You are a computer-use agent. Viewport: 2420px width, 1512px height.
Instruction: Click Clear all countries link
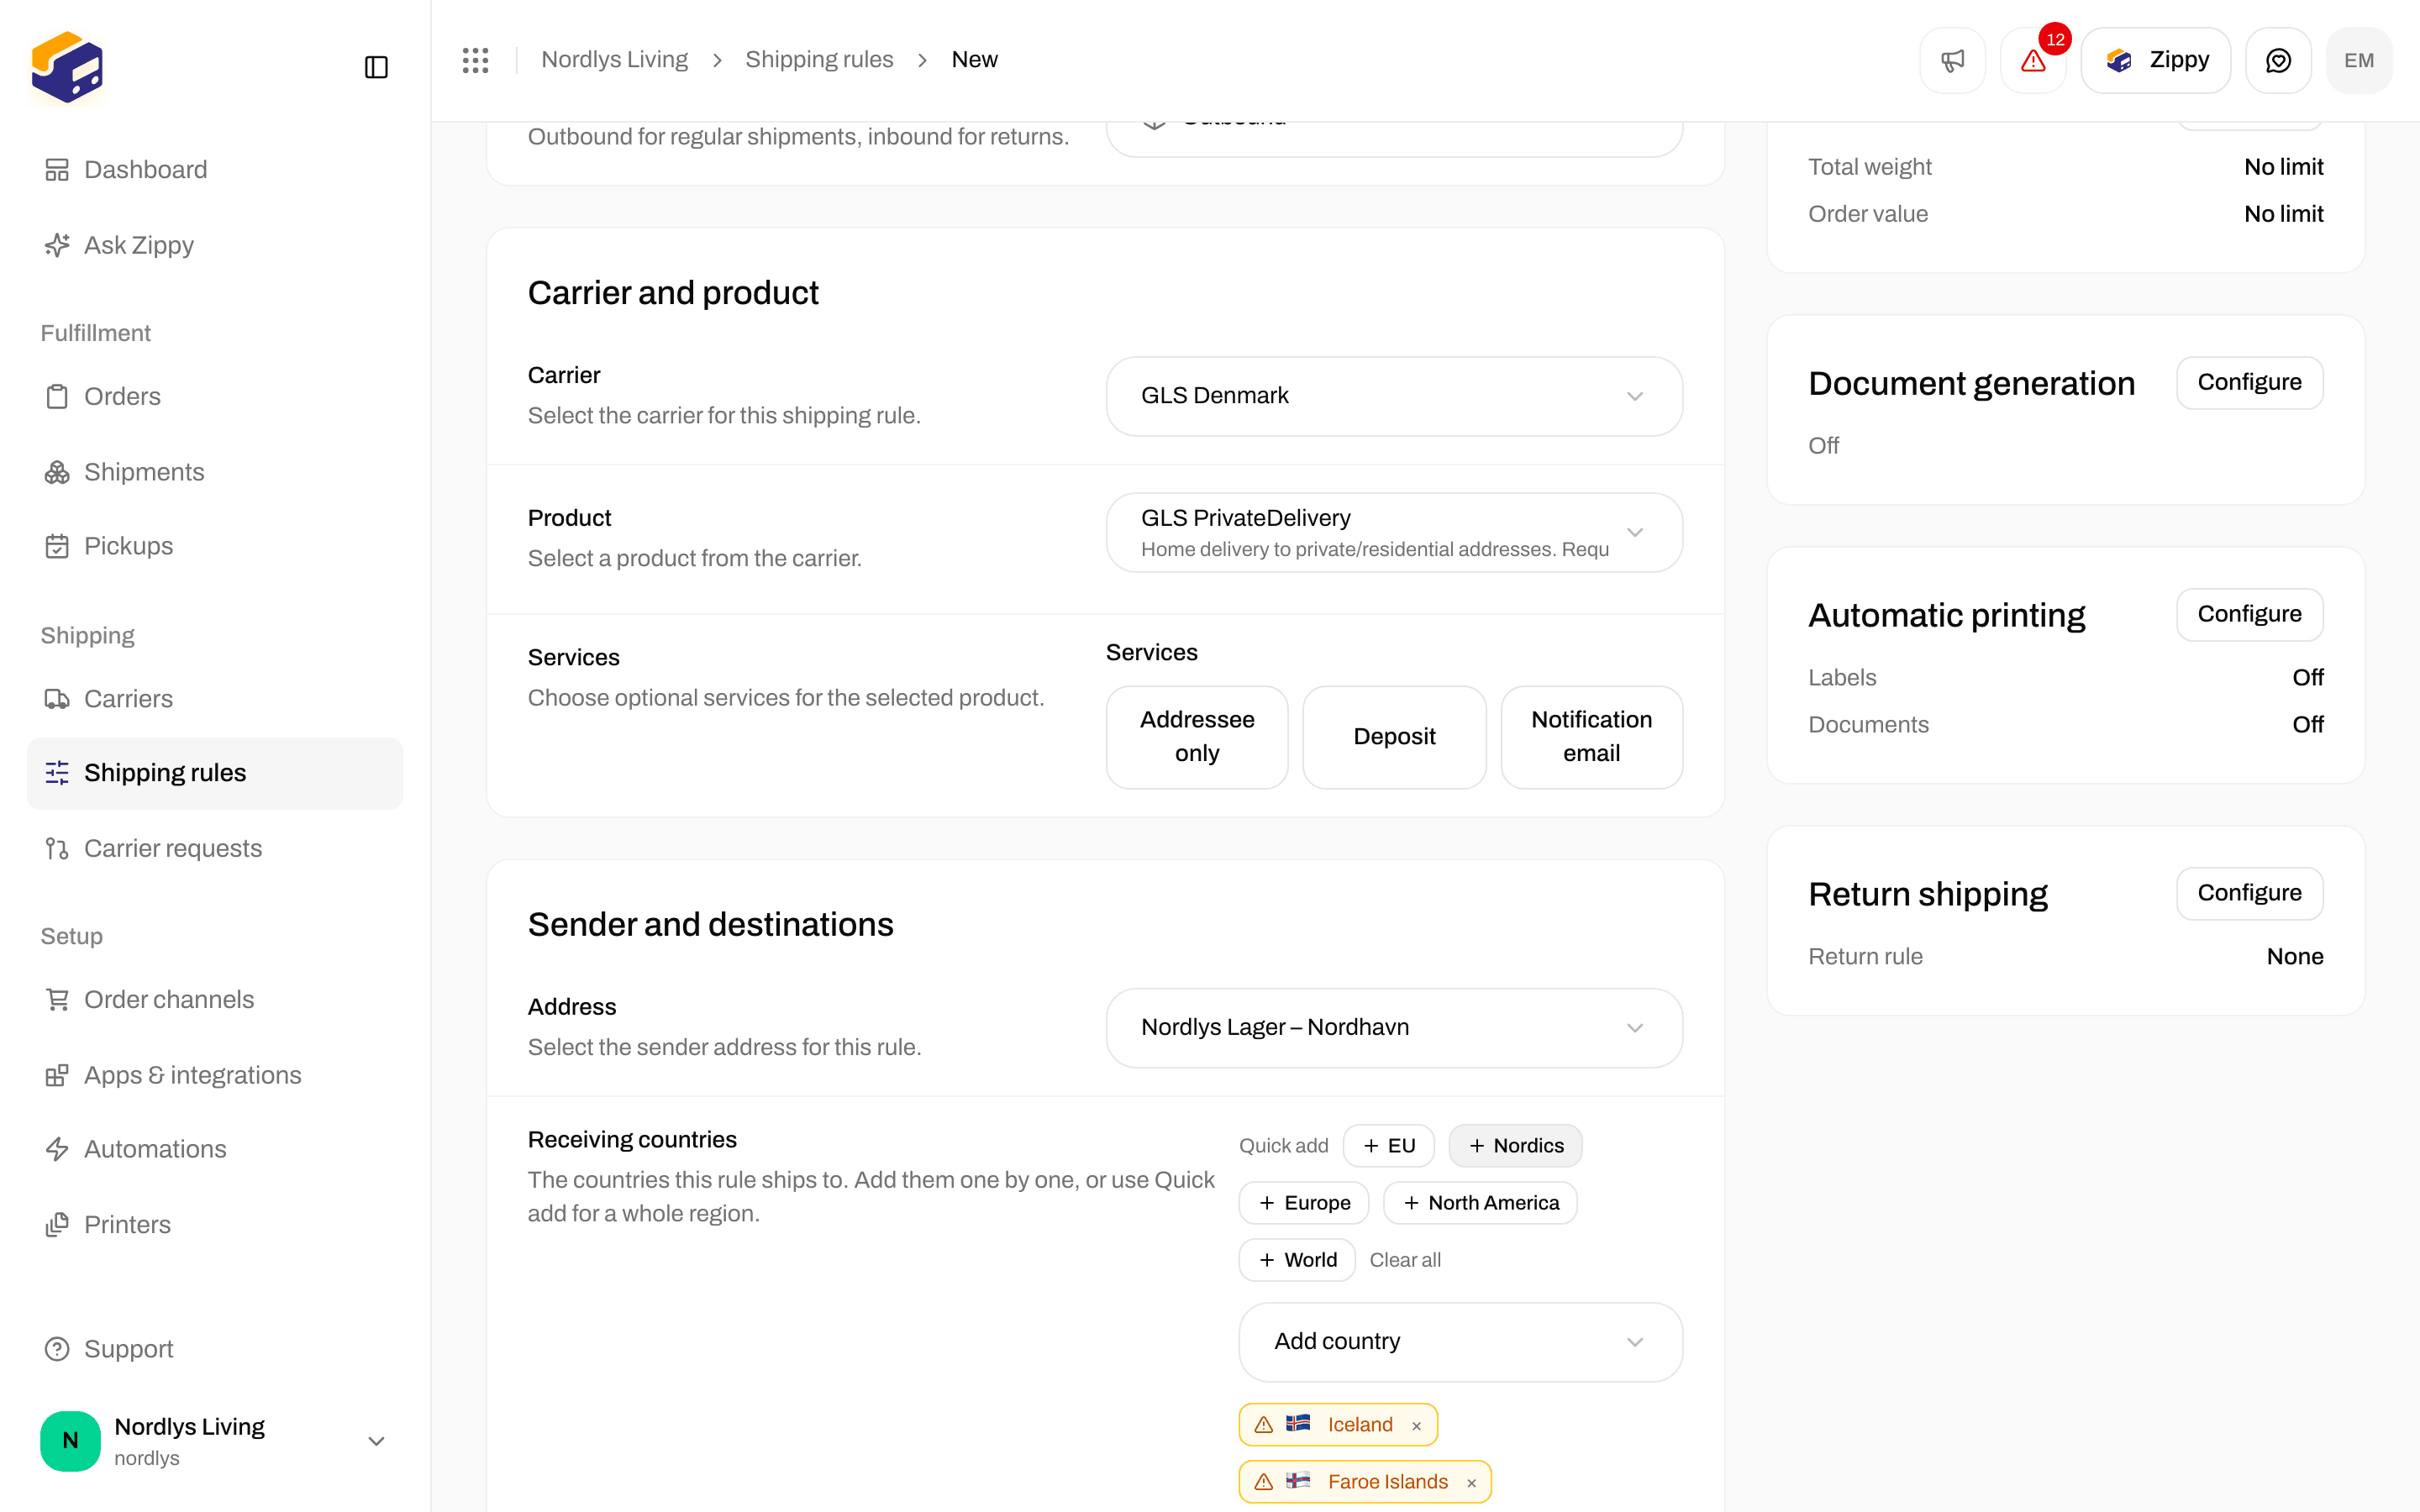tap(1405, 1260)
